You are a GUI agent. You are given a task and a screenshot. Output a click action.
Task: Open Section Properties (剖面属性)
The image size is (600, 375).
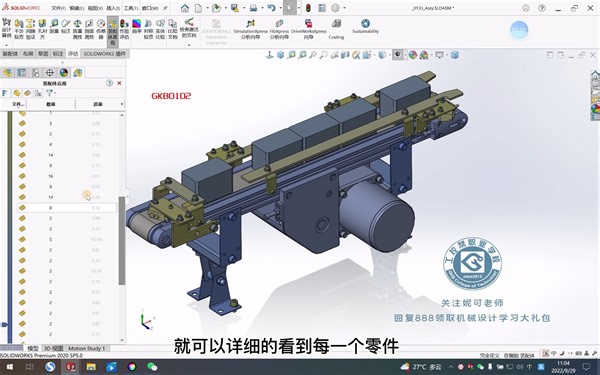point(89,29)
